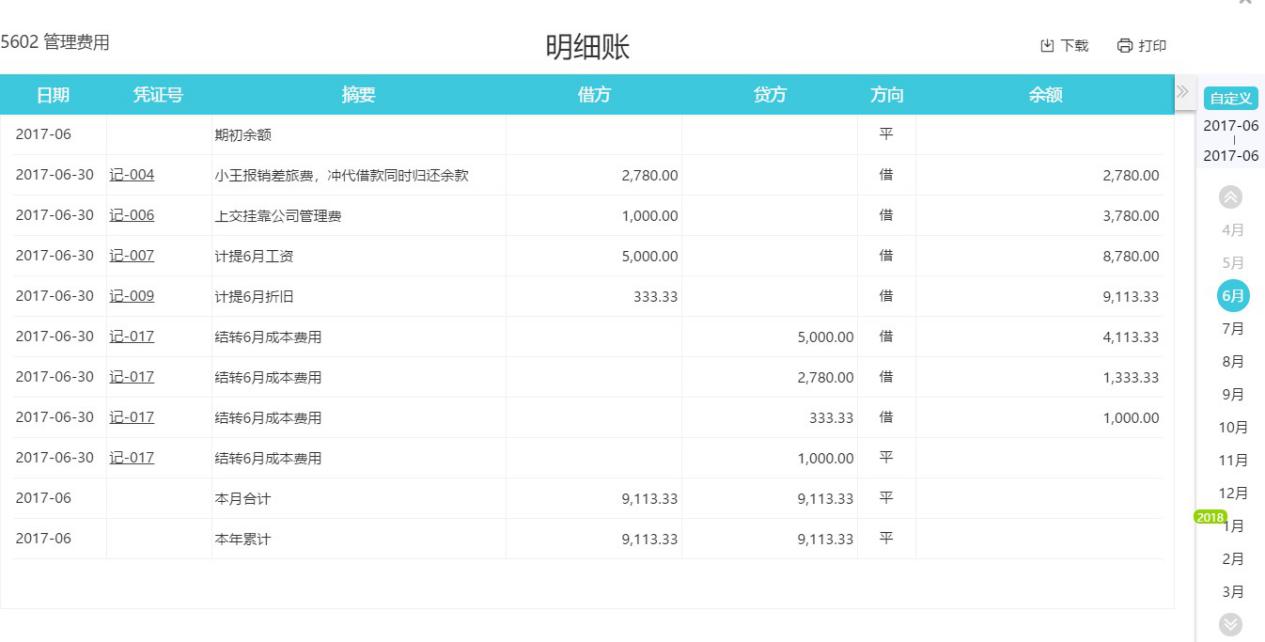Click the download icon next to 下载
The image size is (1265, 642).
click(1048, 46)
